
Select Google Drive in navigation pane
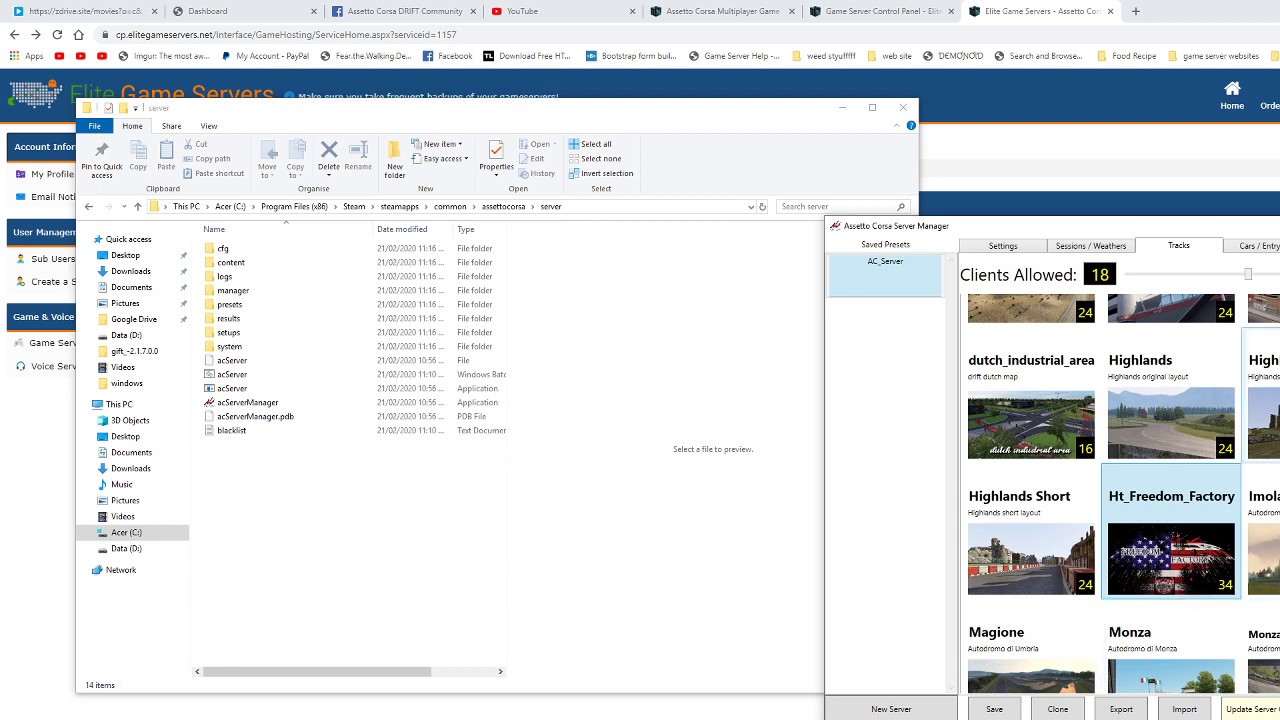pyautogui.click(x=133, y=319)
